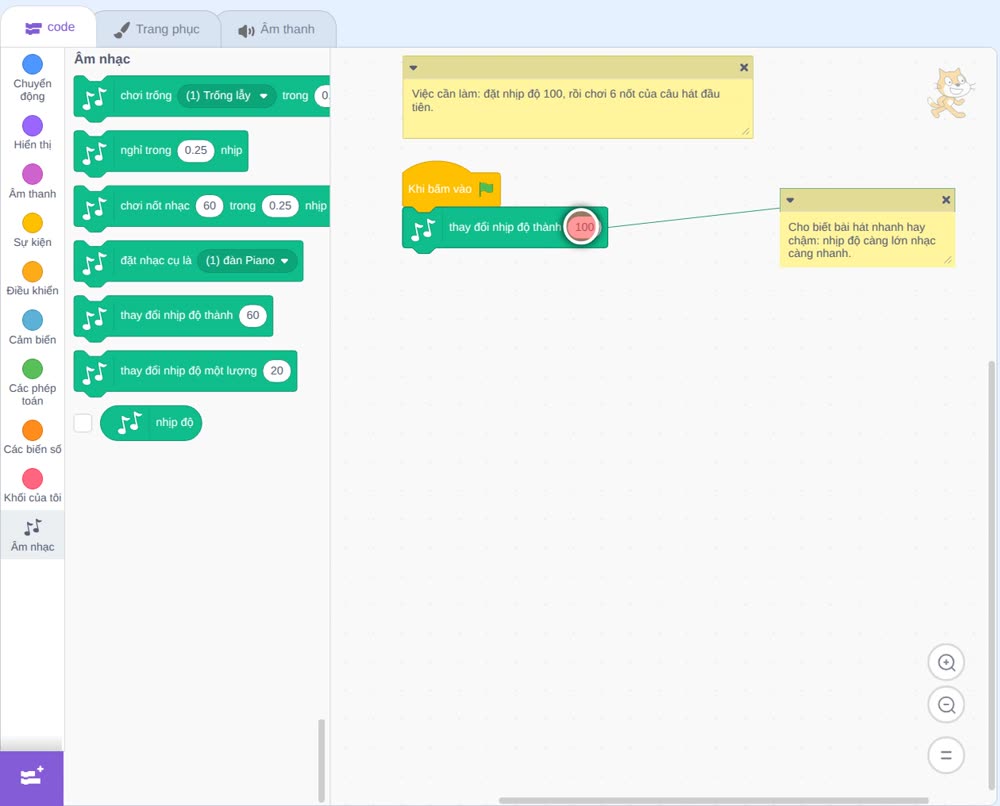Tick the nhịp độ reporter checkbox
The height and width of the screenshot is (806, 1000).
tap(83, 423)
